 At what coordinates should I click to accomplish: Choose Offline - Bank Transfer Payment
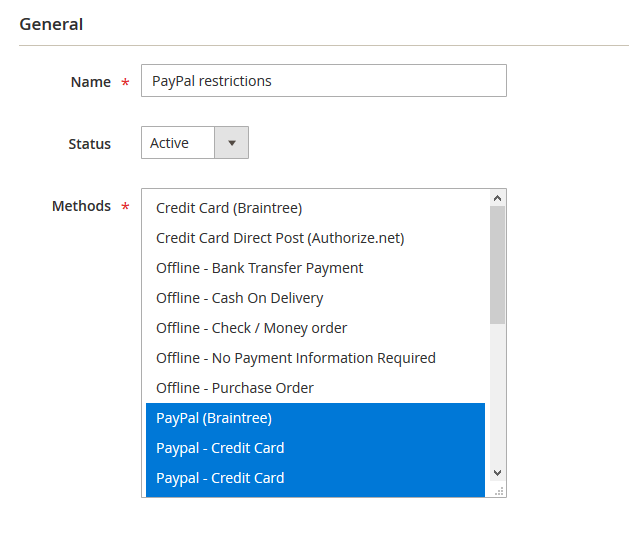260,268
